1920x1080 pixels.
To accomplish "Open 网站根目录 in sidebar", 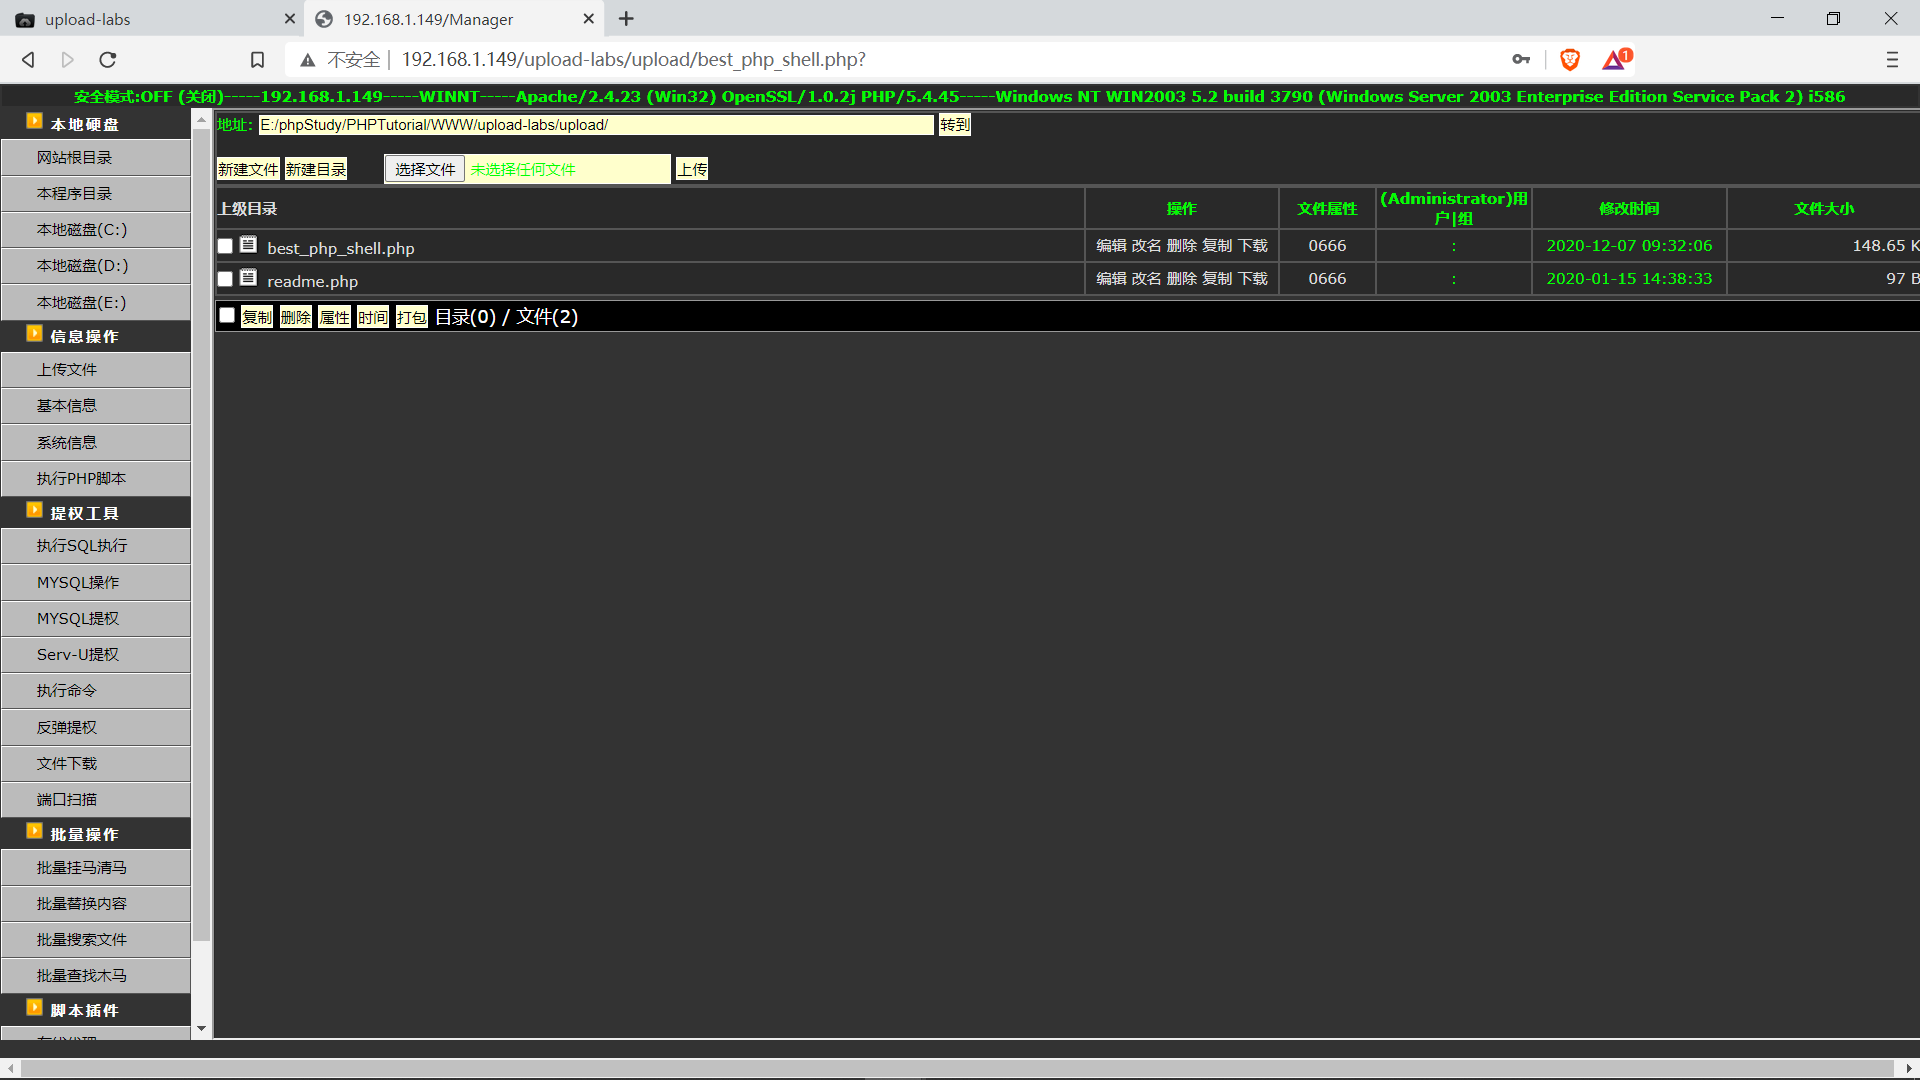I will point(96,158).
